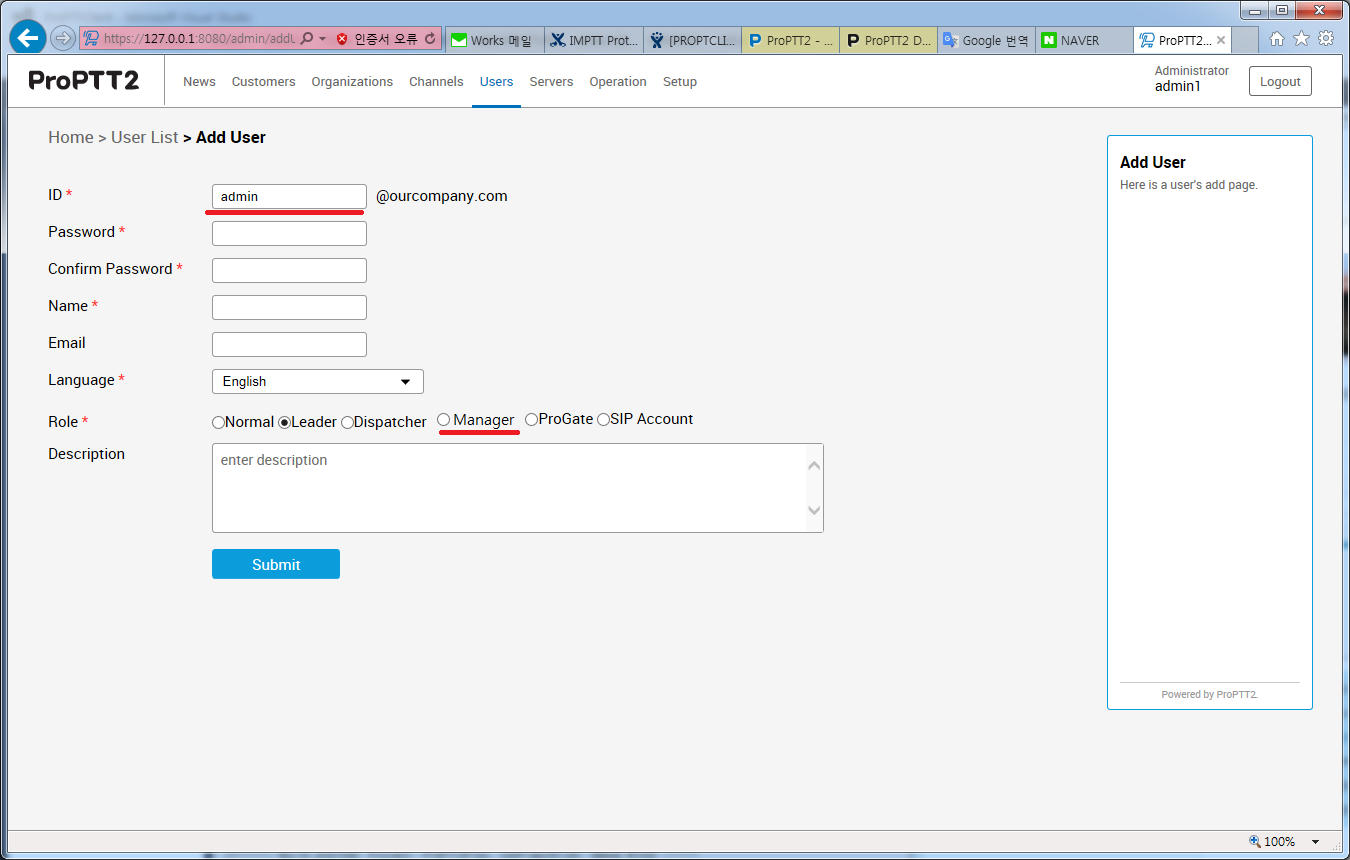Click the certificate error warning icon
The width and height of the screenshot is (1350, 860).
[342, 39]
